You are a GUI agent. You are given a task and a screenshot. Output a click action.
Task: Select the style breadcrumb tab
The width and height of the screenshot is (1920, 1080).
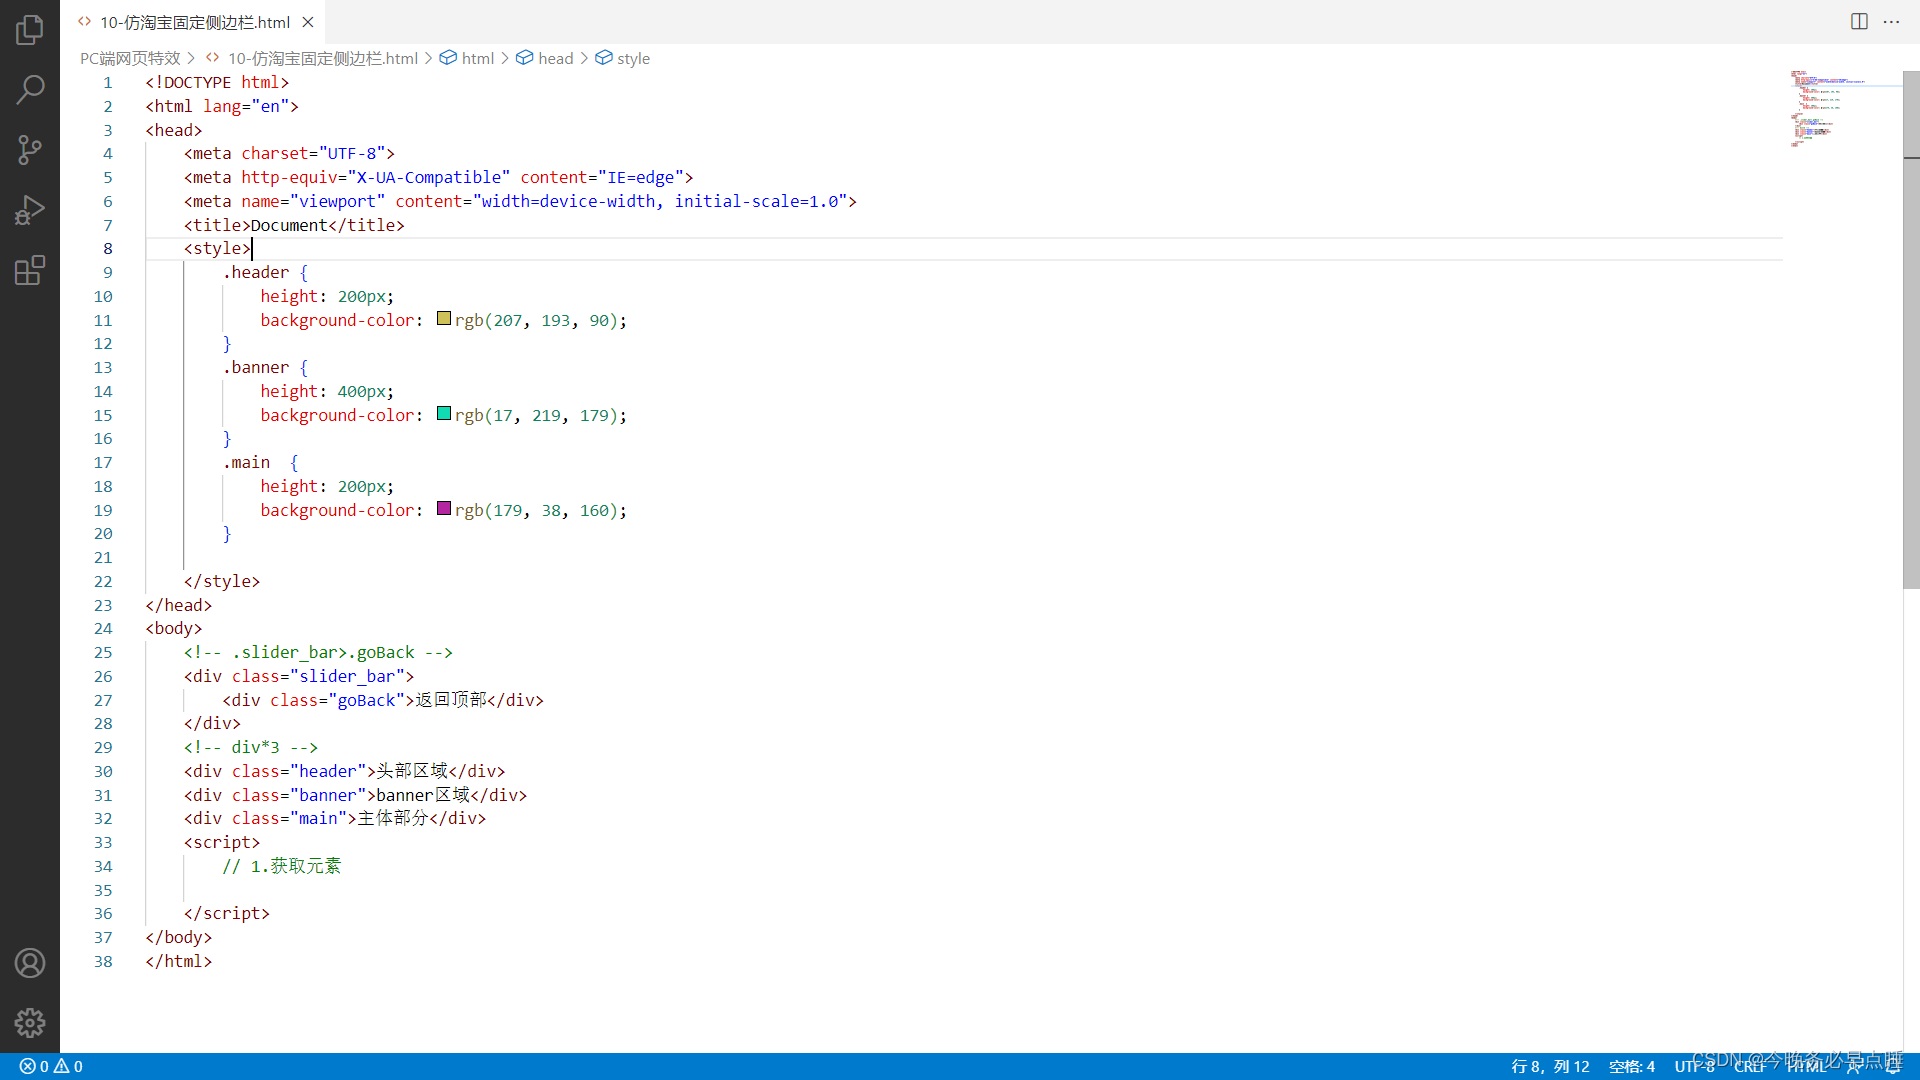coord(633,58)
